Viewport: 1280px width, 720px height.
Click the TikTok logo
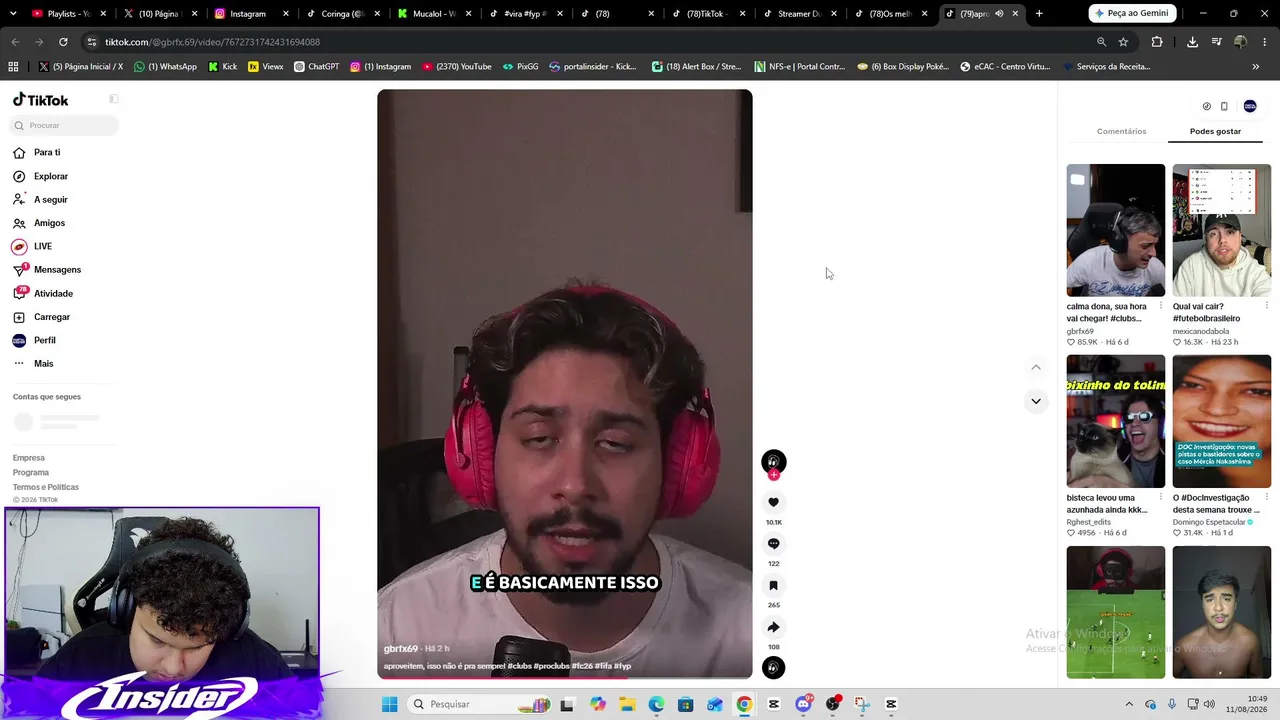41,100
